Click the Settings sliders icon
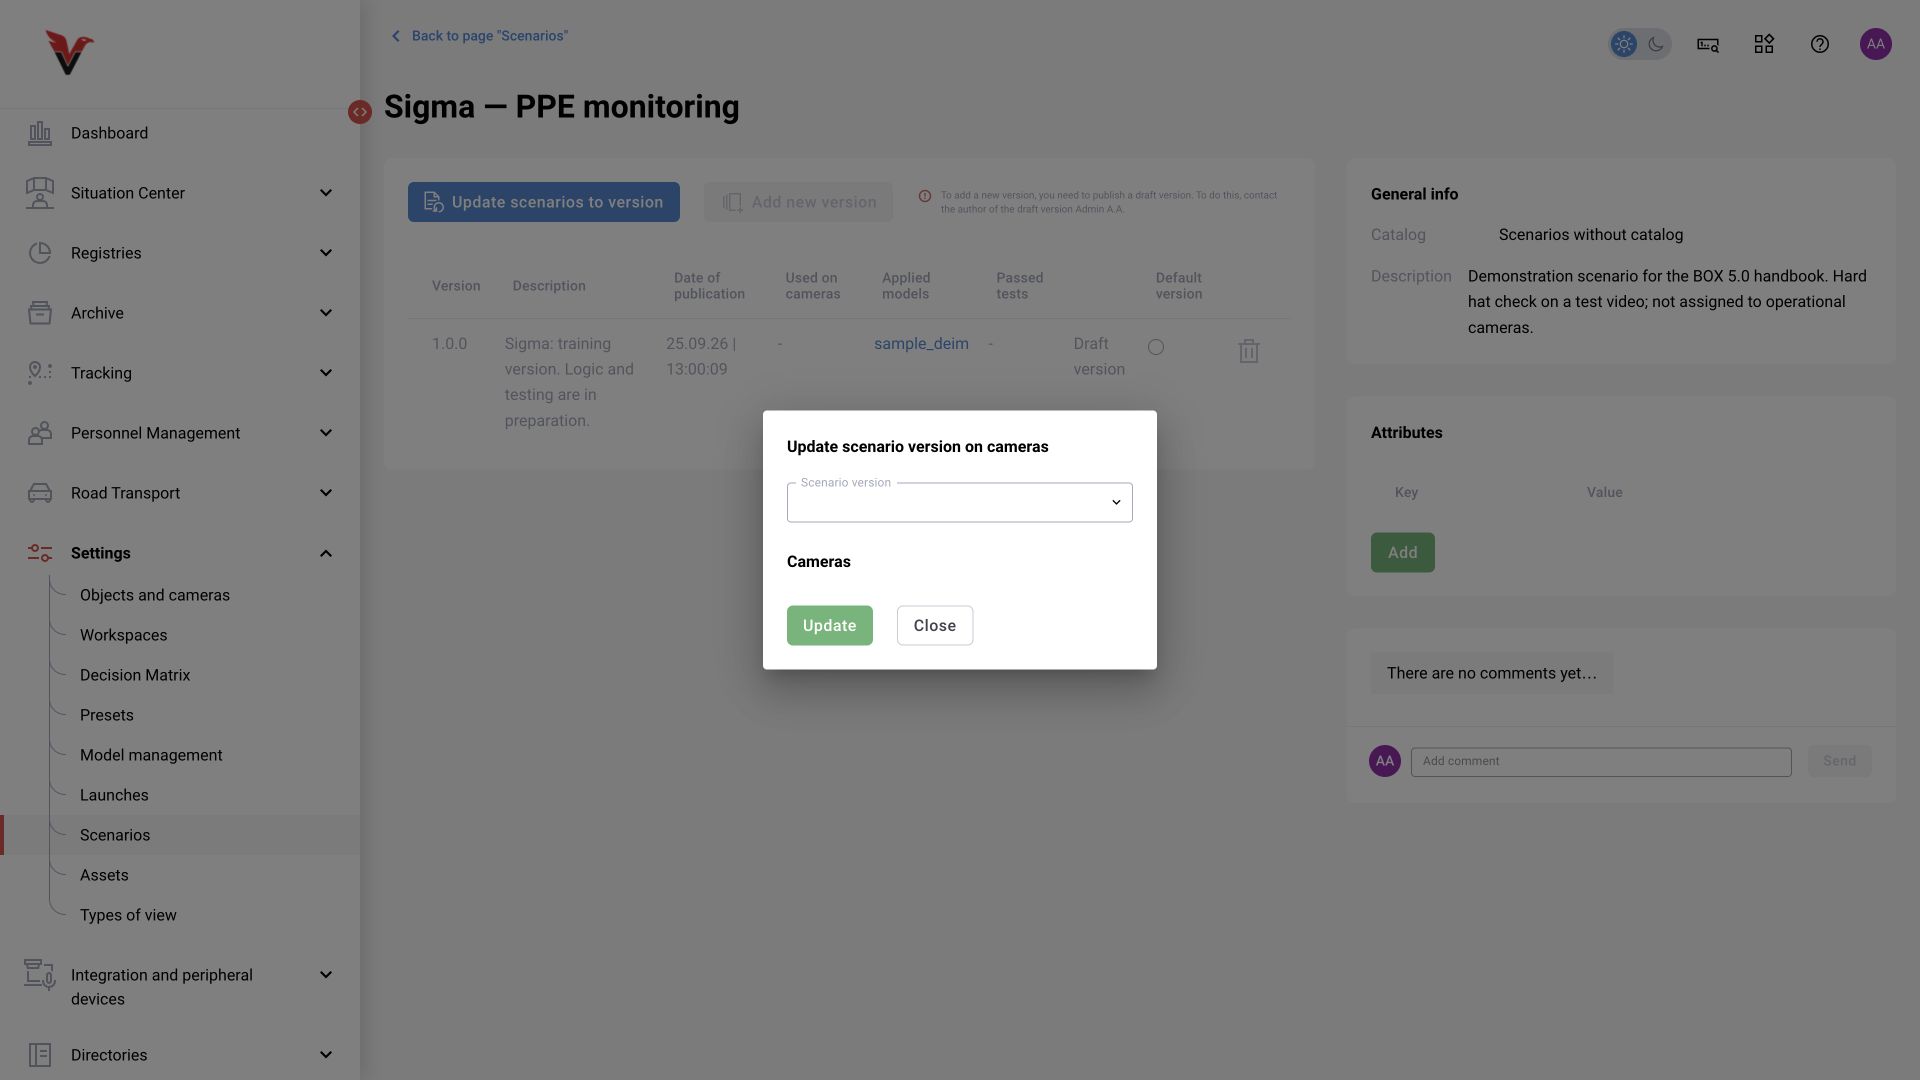 (x=40, y=553)
